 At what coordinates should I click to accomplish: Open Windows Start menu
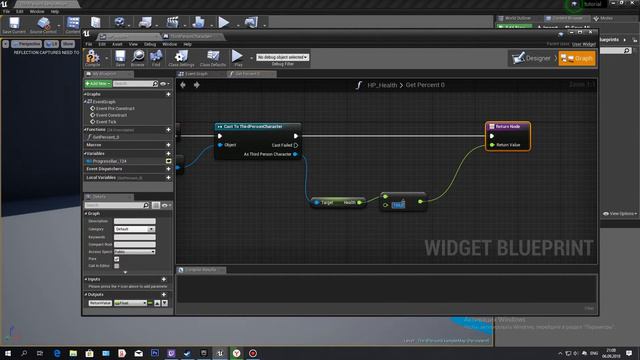click(x=7, y=353)
